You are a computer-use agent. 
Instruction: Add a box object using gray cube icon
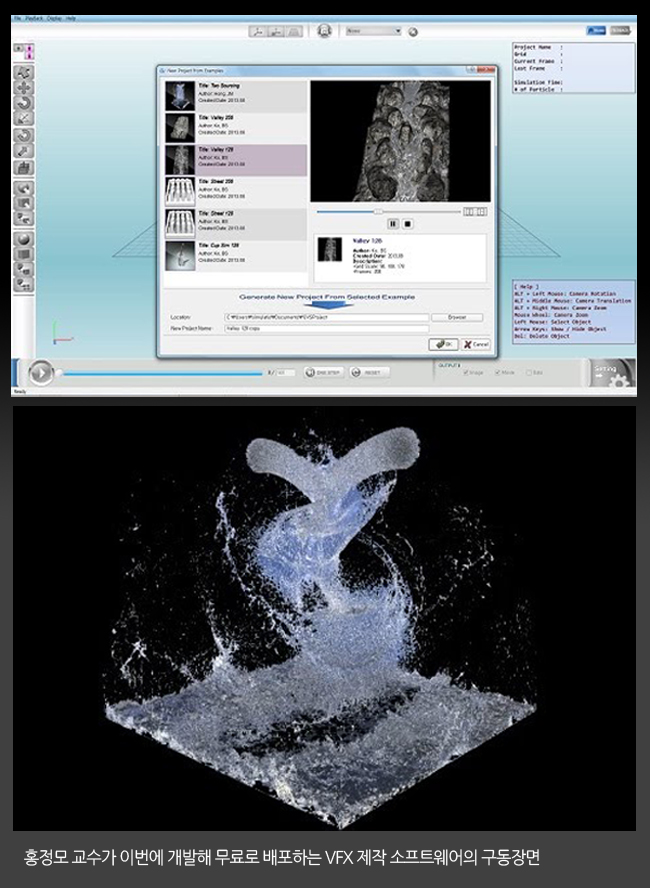point(24,254)
